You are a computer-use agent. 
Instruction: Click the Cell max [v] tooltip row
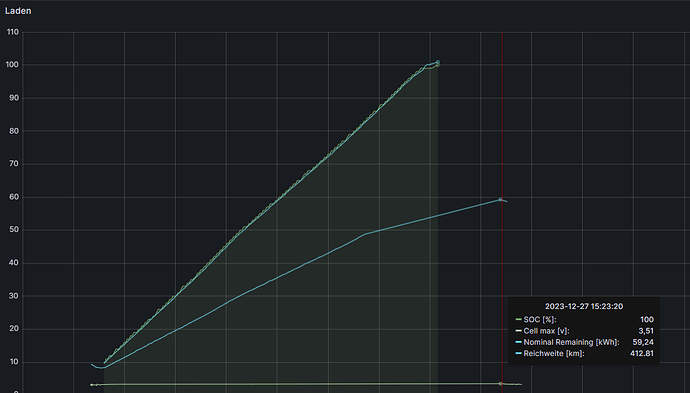584,331
